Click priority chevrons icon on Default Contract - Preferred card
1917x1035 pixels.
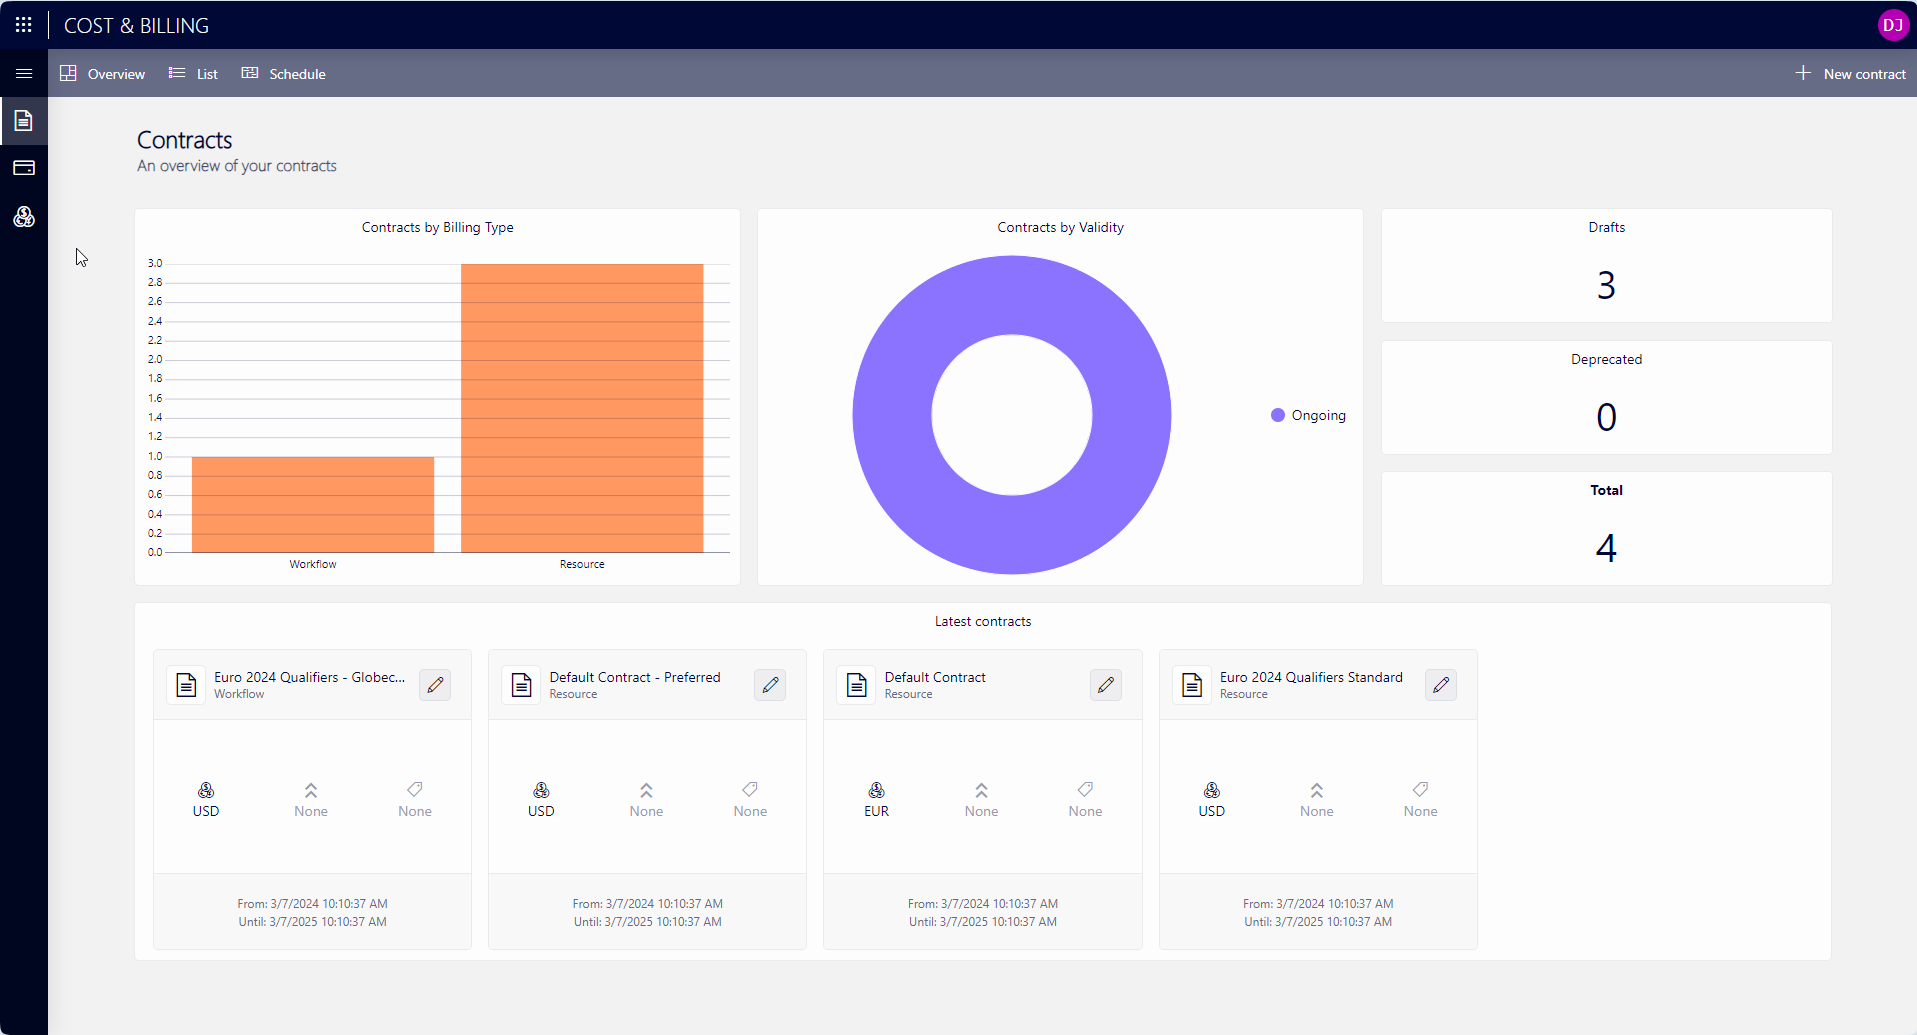[646, 790]
